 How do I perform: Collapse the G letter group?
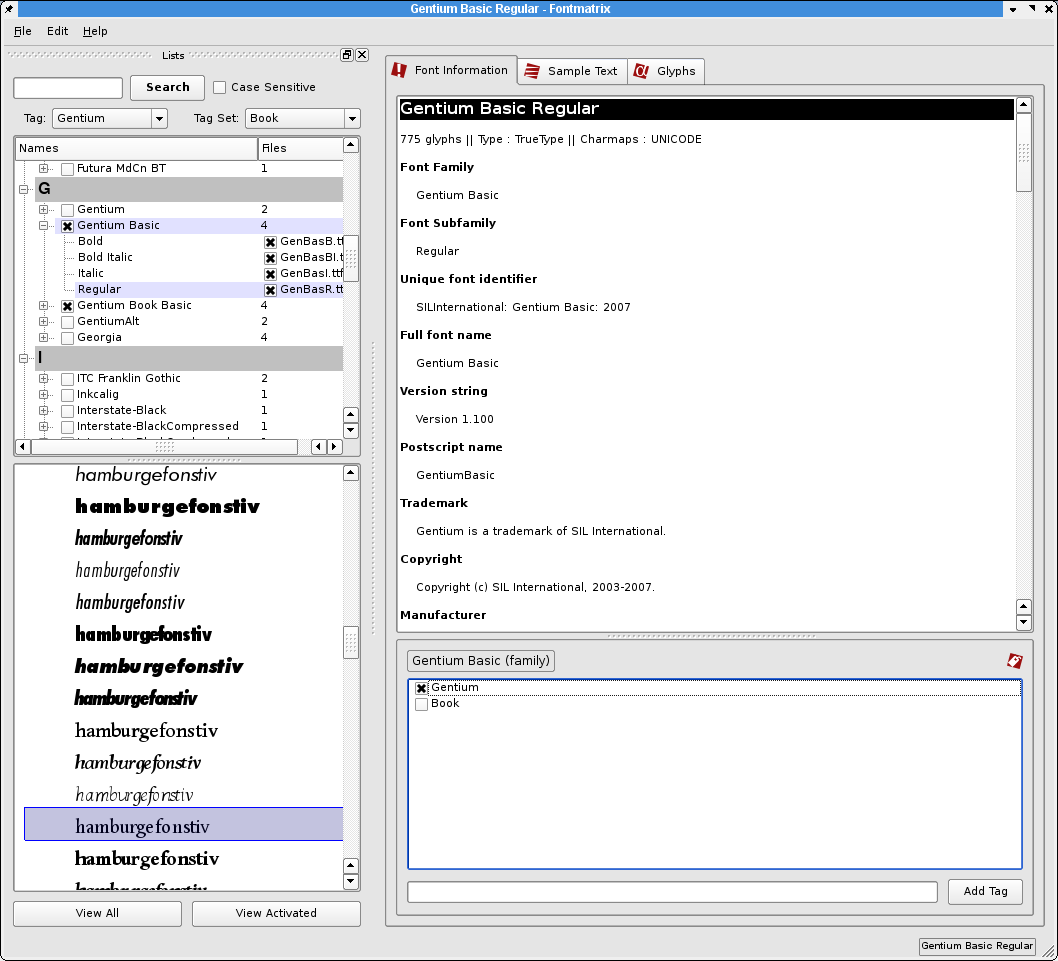(24, 189)
